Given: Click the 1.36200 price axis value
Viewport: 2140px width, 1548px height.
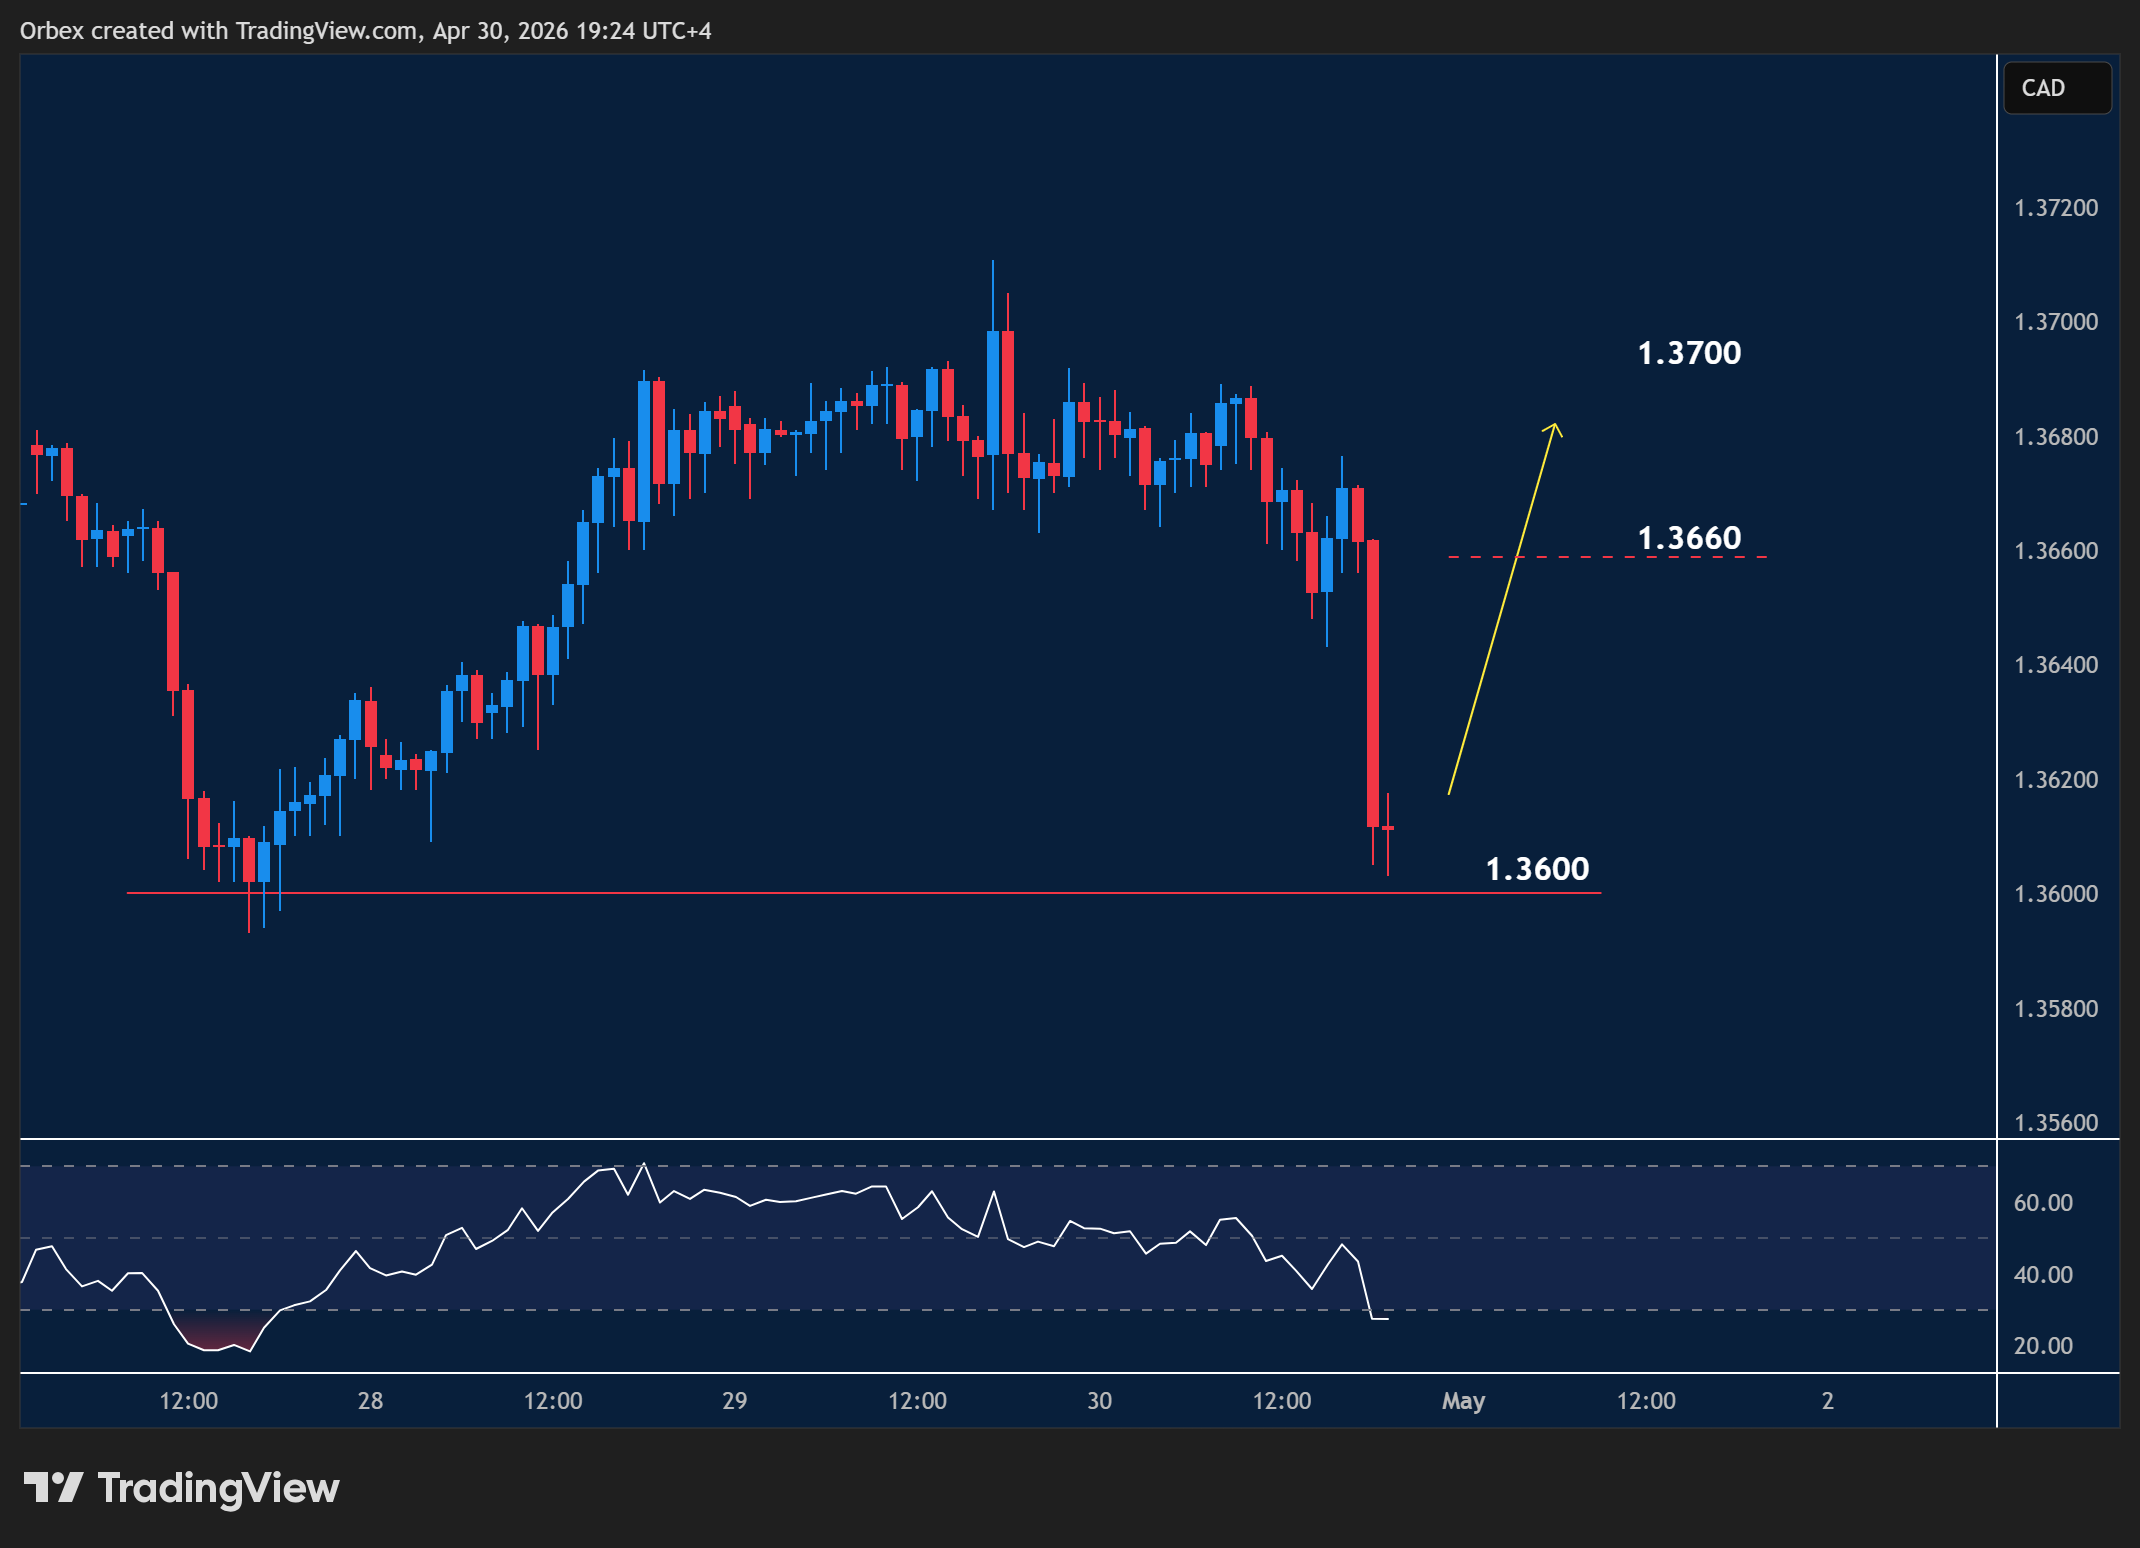Looking at the screenshot, I should tap(2056, 780).
